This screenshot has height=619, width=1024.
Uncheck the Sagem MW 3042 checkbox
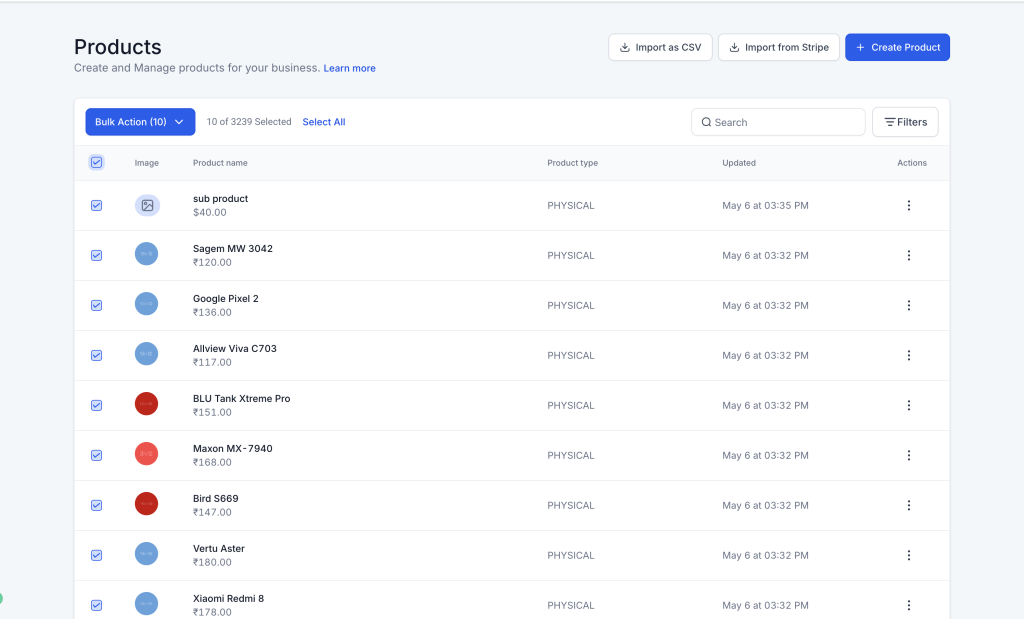(x=97, y=255)
